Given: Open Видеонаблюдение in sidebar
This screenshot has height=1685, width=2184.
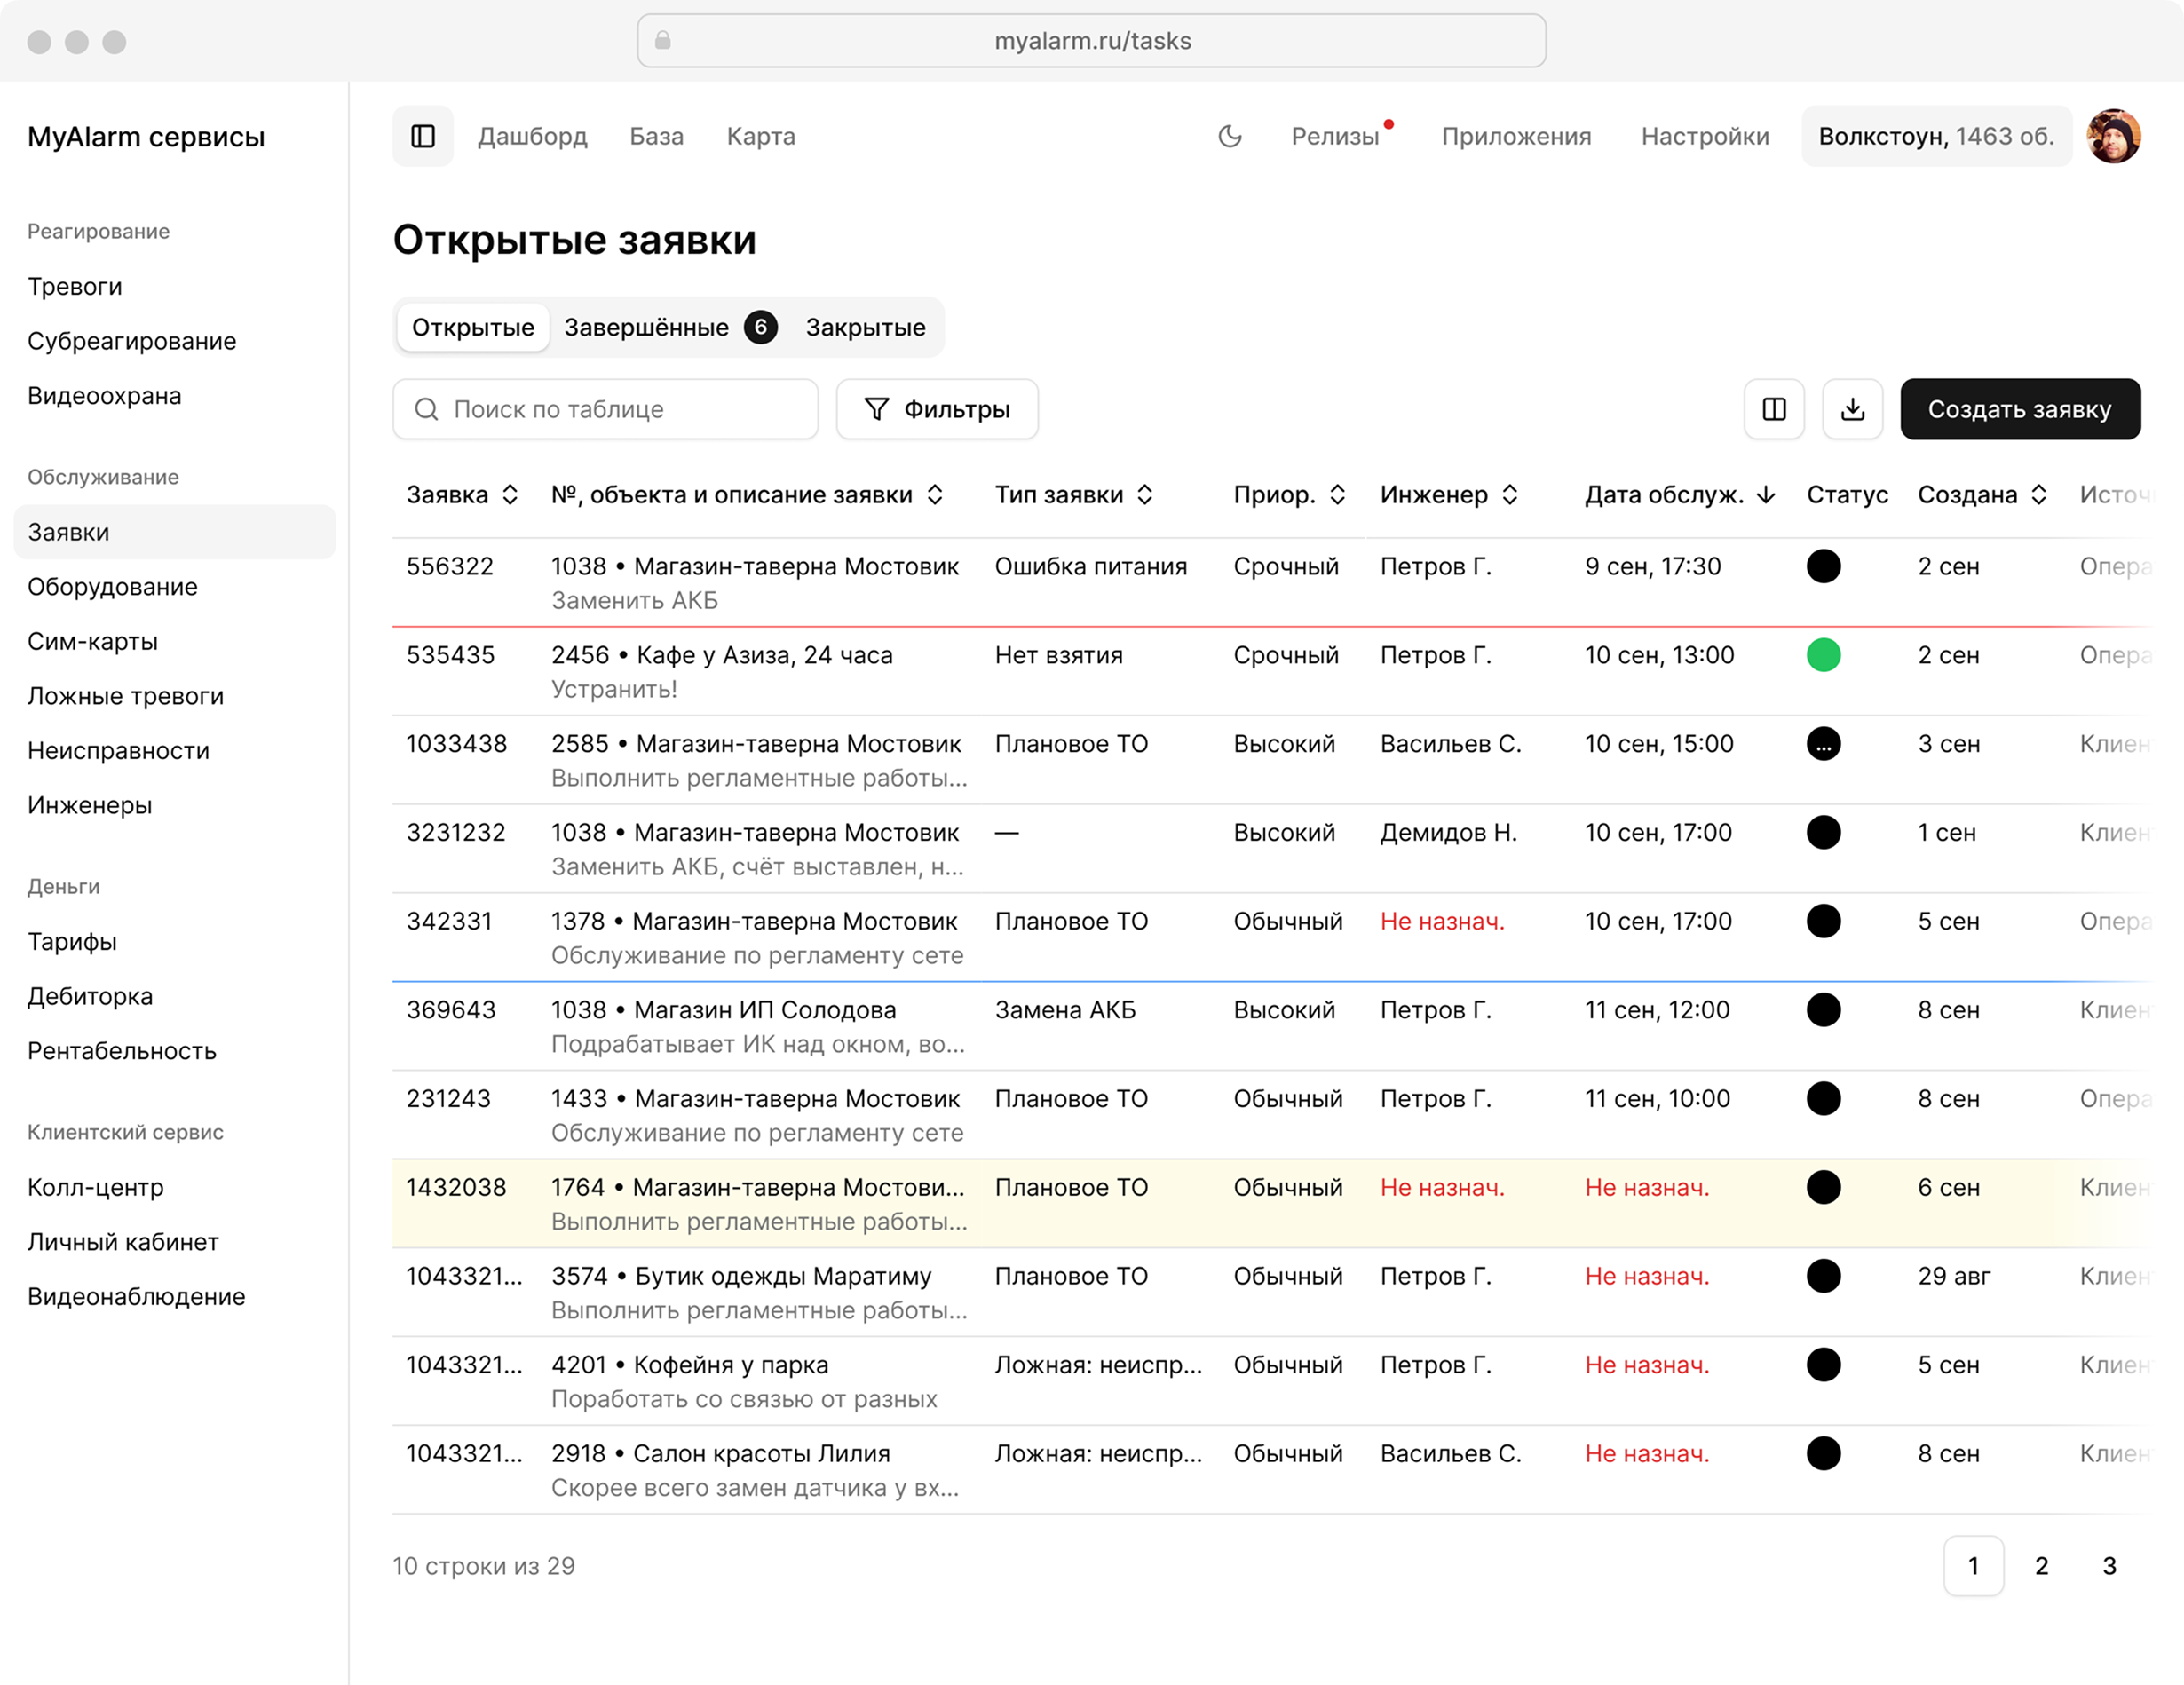Looking at the screenshot, I should coord(136,1297).
